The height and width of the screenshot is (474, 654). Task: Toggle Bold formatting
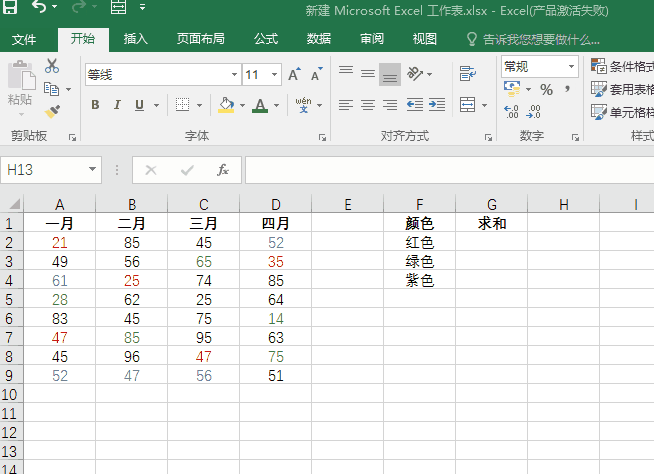(96, 105)
